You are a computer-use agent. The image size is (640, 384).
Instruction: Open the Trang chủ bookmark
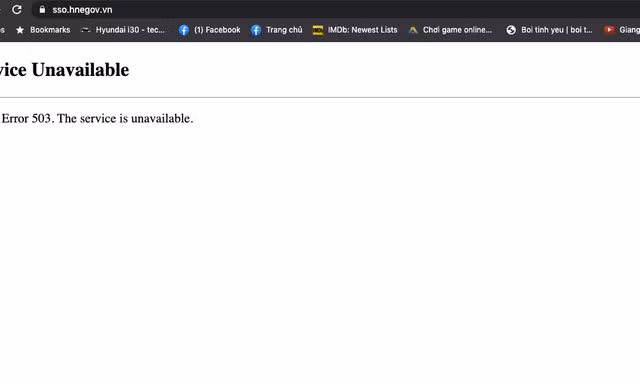pyautogui.click(x=276, y=30)
